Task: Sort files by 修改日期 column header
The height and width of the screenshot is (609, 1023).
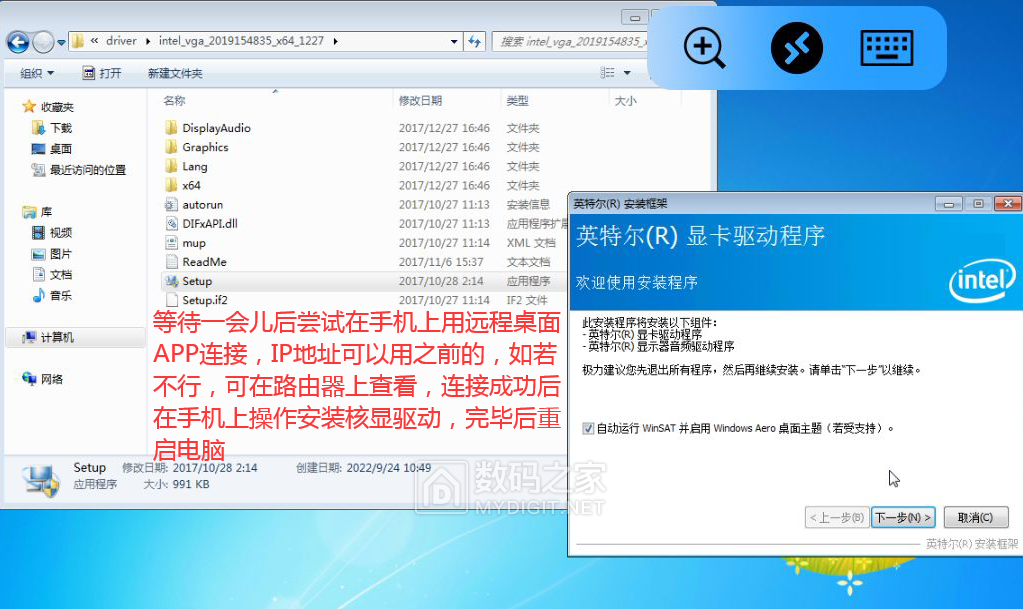Action: click(x=420, y=101)
